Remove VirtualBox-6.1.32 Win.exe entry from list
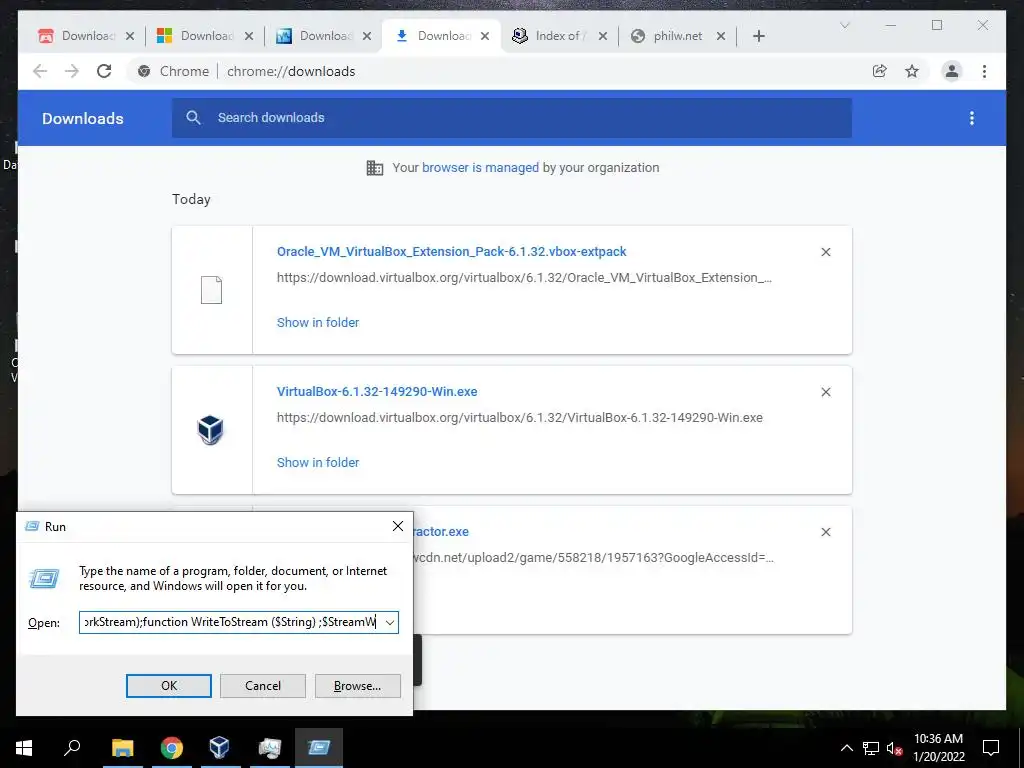This screenshot has width=1024, height=768. [825, 392]
